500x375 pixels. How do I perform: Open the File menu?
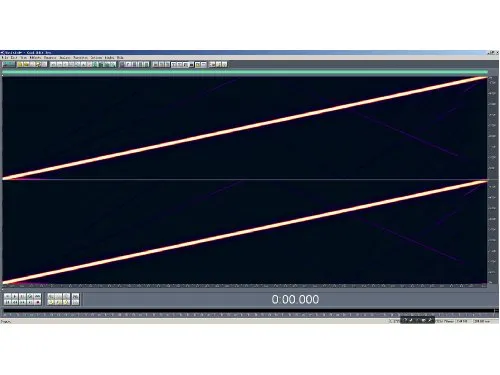6,58
